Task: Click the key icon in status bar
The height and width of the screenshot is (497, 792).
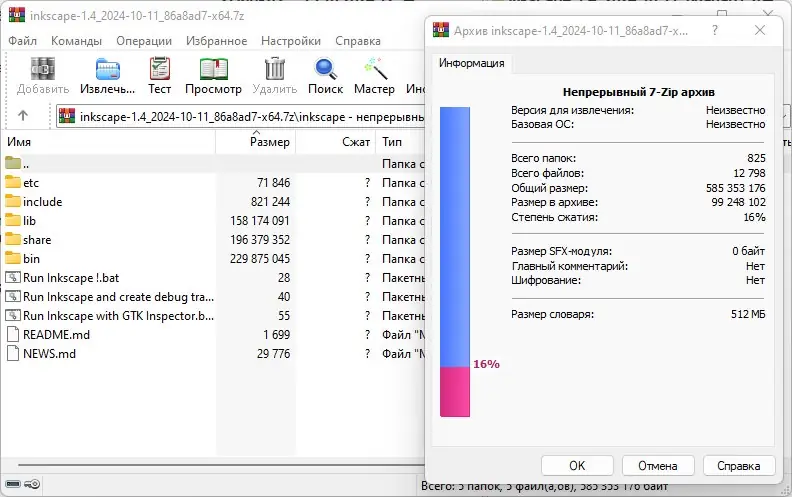Action: [x=32, y=484]
